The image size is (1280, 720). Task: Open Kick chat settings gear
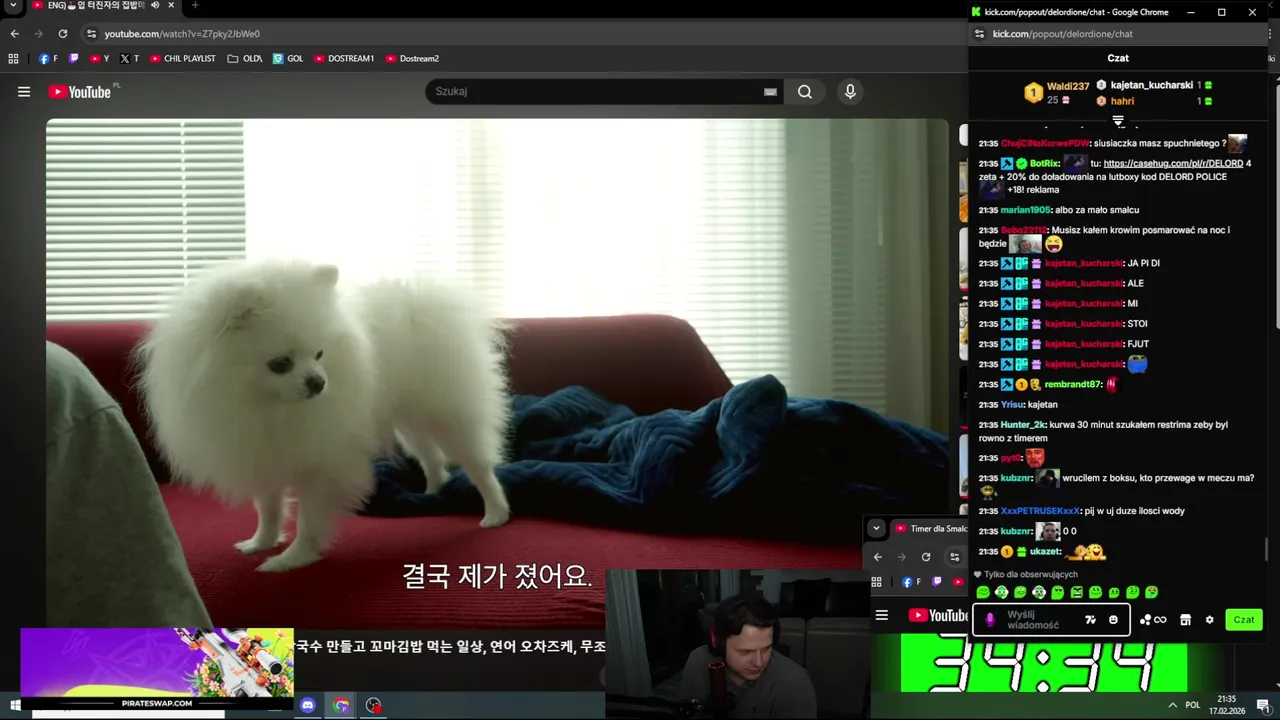click(1209, 620)
